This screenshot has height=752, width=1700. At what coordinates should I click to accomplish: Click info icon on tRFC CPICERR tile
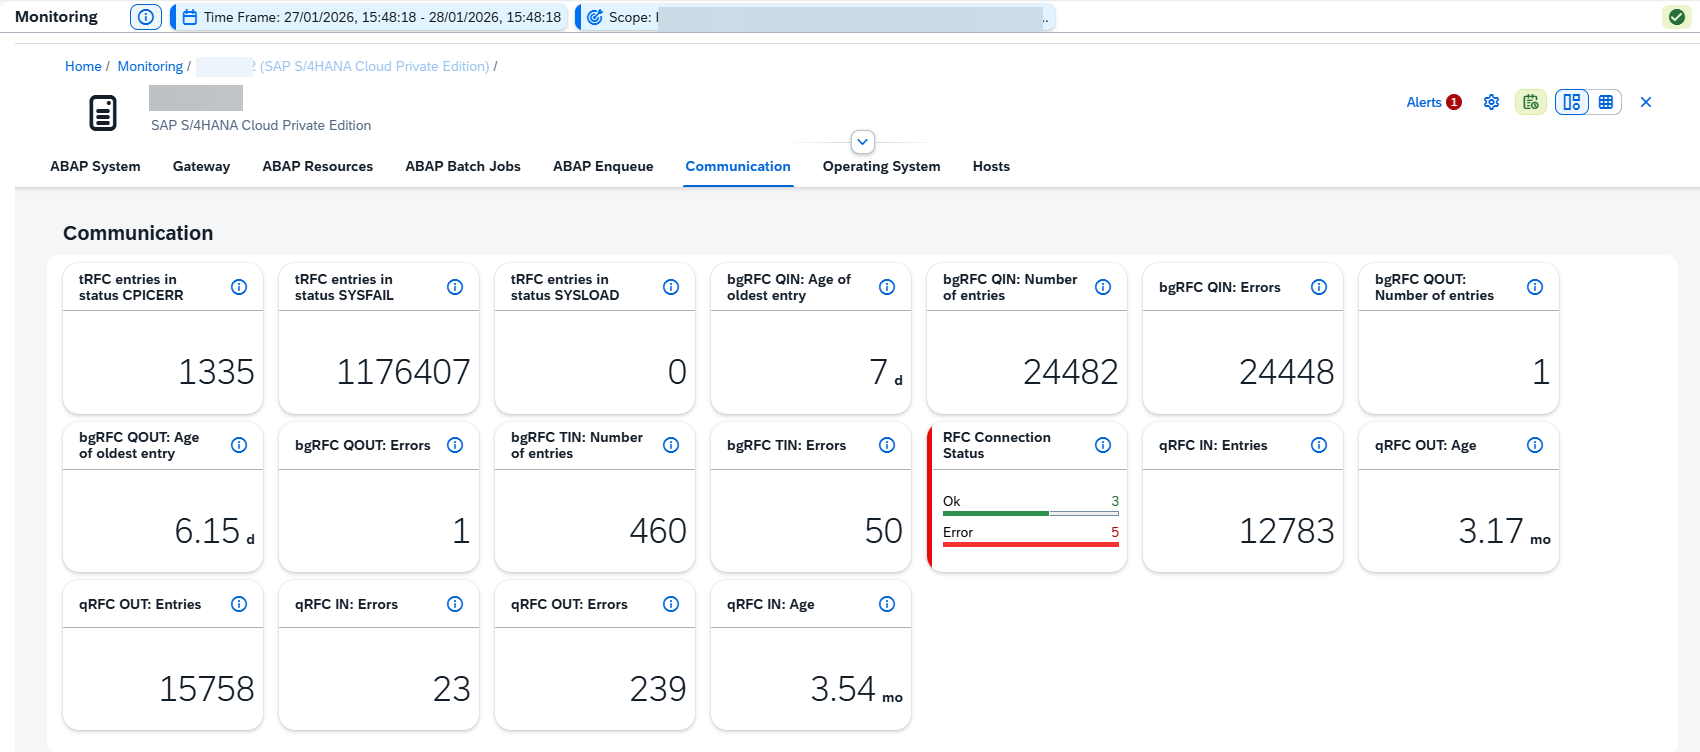[239, 287]
